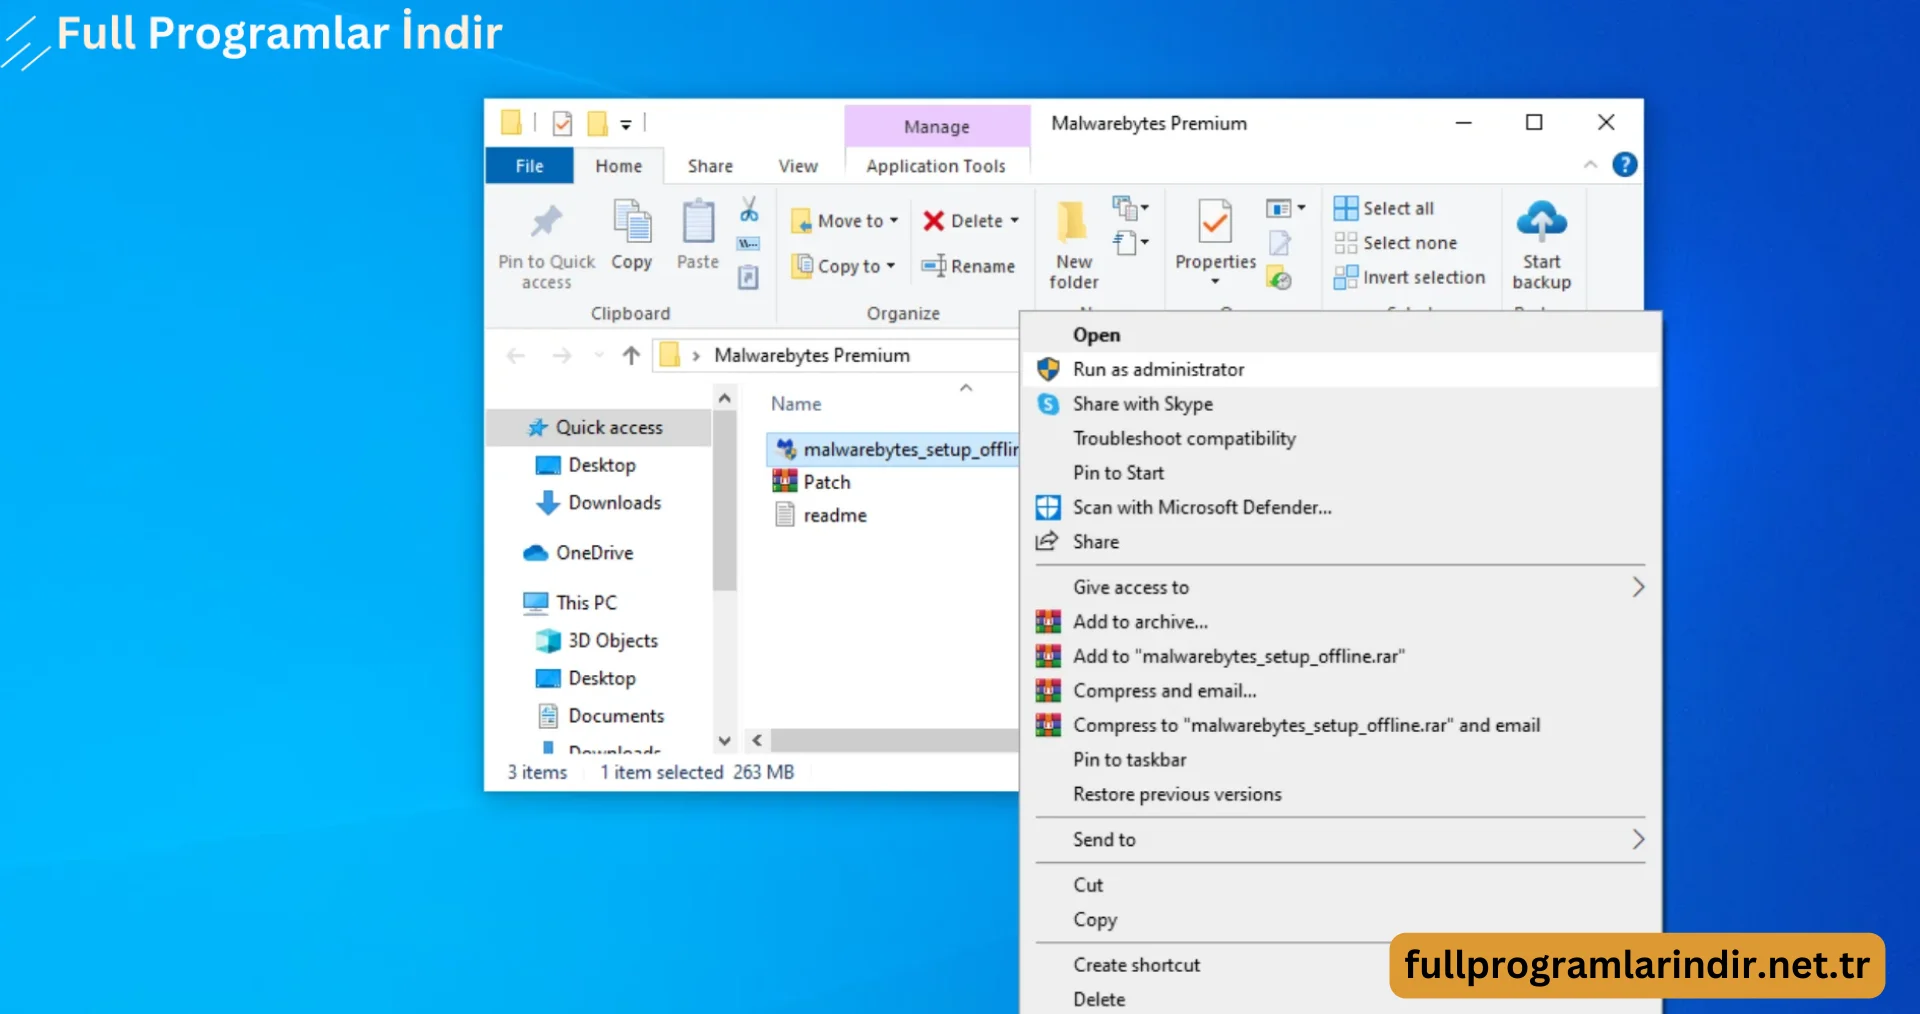
Task: Open the Delete dropdown arrow
Action: (1014, 221)
